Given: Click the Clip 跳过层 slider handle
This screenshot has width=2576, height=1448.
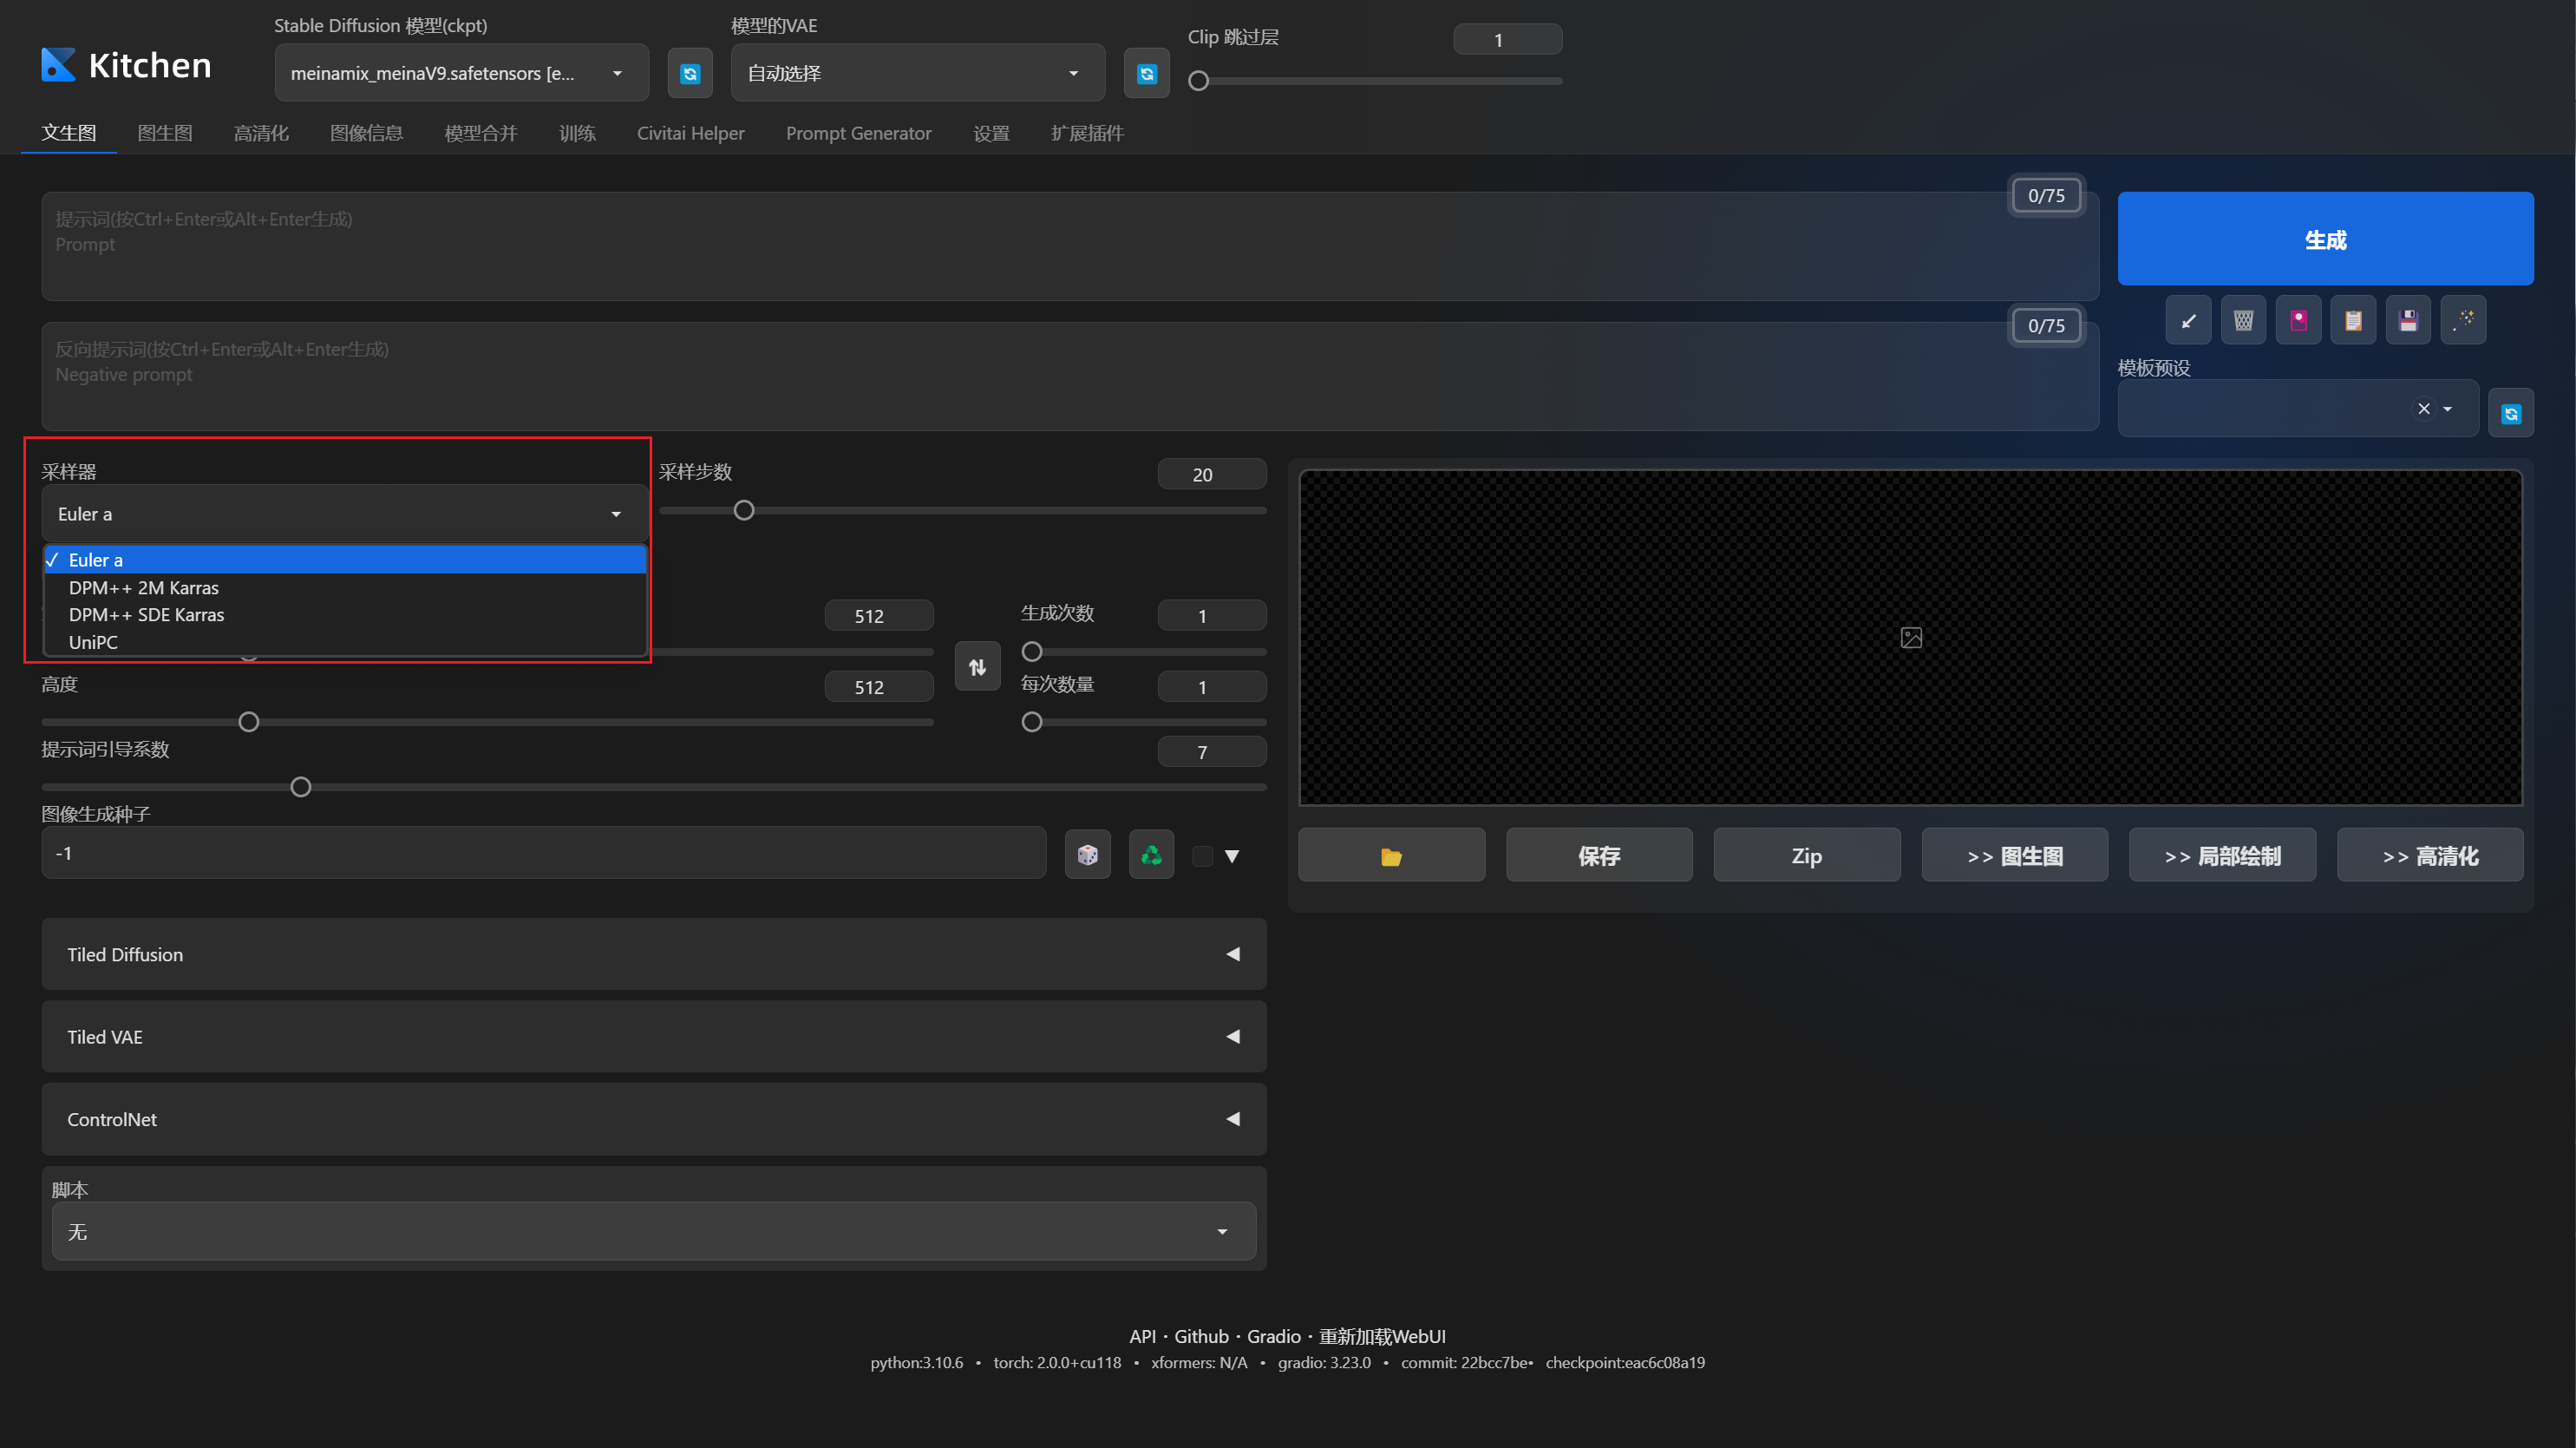Looking at the screenshot, I should [x=1198, y=81].
